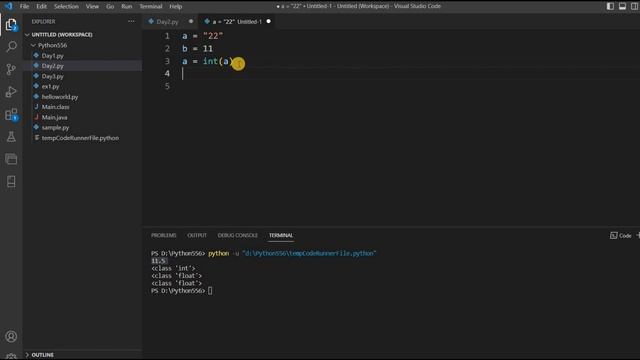Open the View menu
This screenshot has height=360, width=640.
click(x=92, y=7)
